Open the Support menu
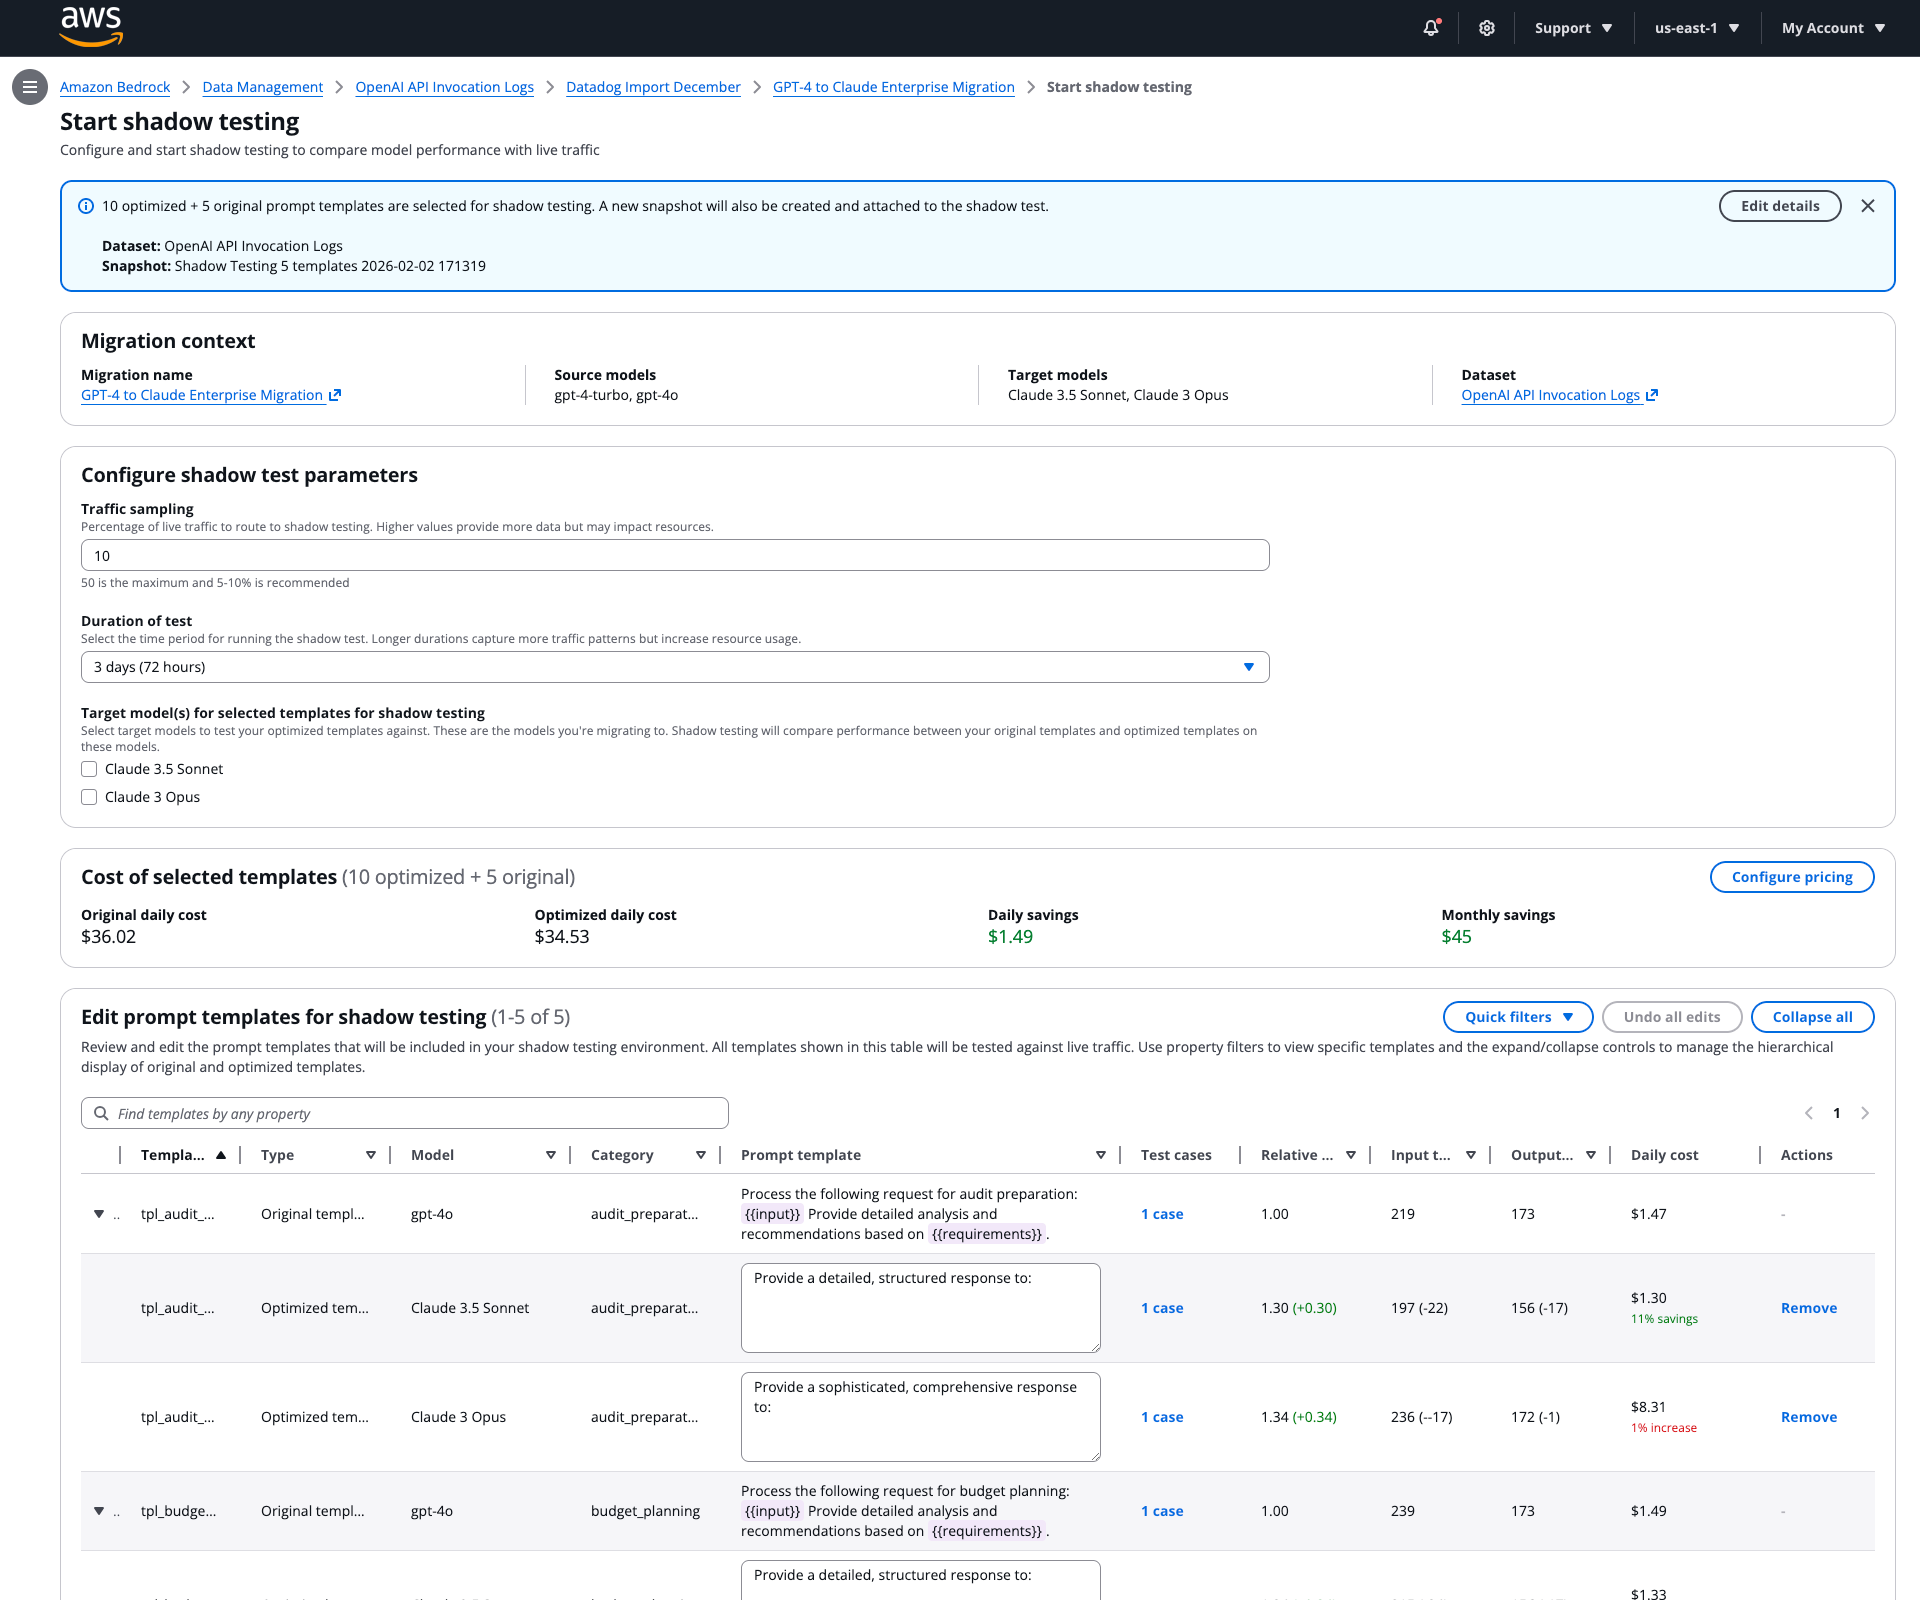Viewport: 1920px width, 1600px height. coord(1573,28)
